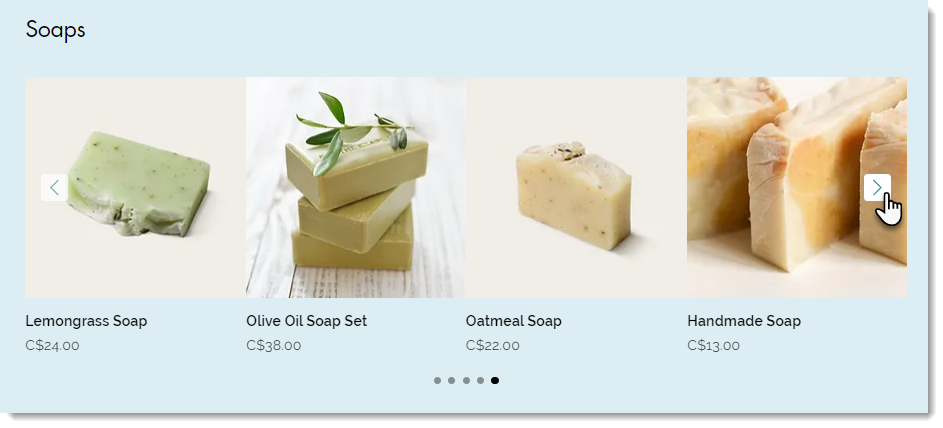Select the second pagination dot
The image size is (943, 428).
(452, 381)
